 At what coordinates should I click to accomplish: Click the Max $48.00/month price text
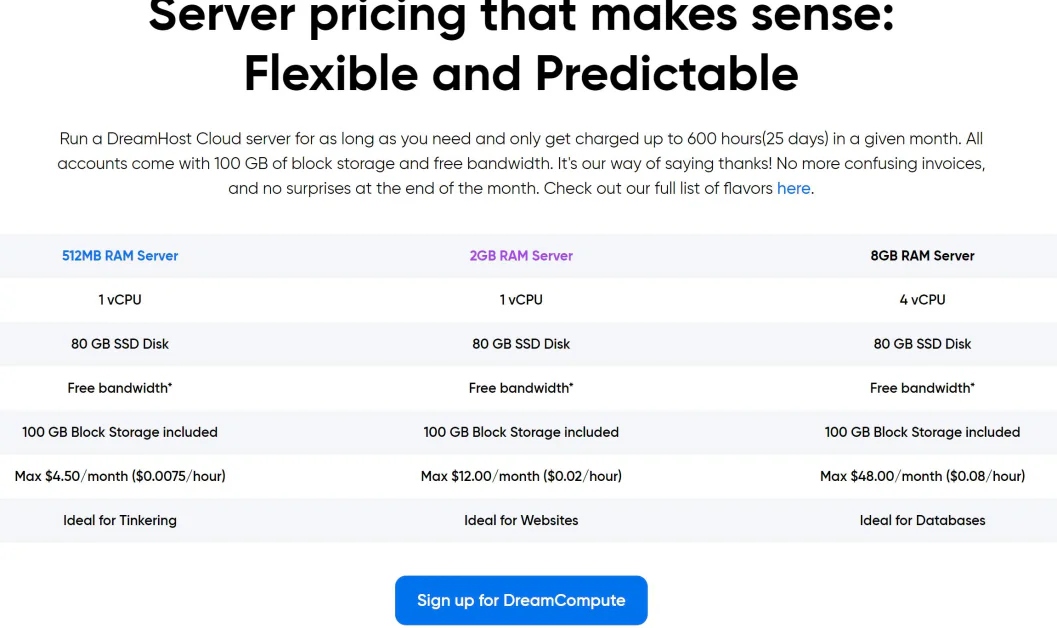coord(922,476)
